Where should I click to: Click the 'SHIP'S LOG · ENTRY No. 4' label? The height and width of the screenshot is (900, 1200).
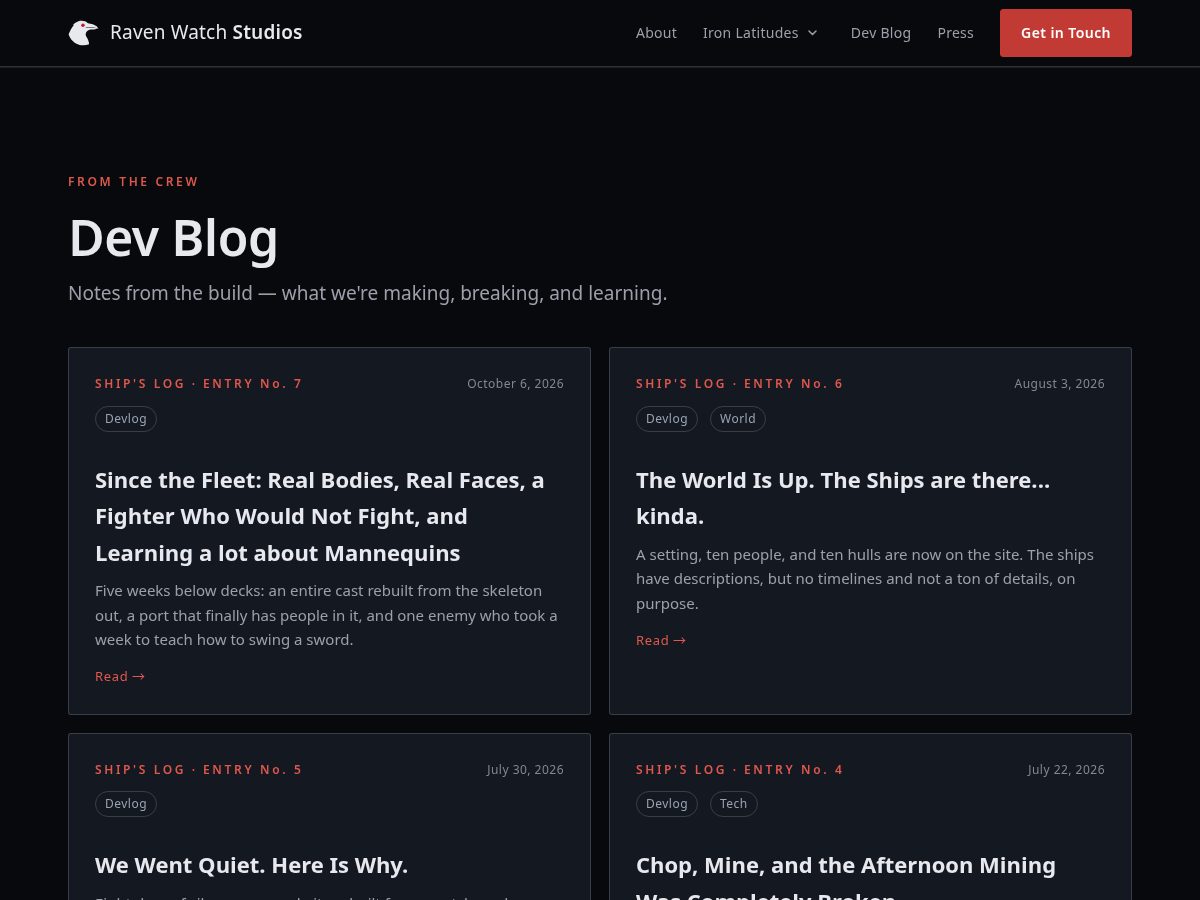point(739,770)
